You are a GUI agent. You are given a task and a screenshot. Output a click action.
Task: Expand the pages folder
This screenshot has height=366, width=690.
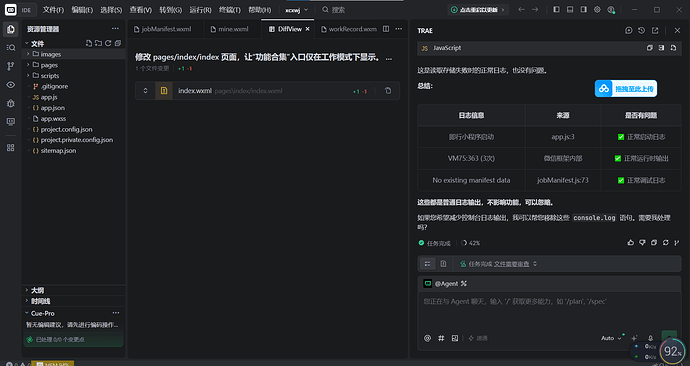click(28, 65)
